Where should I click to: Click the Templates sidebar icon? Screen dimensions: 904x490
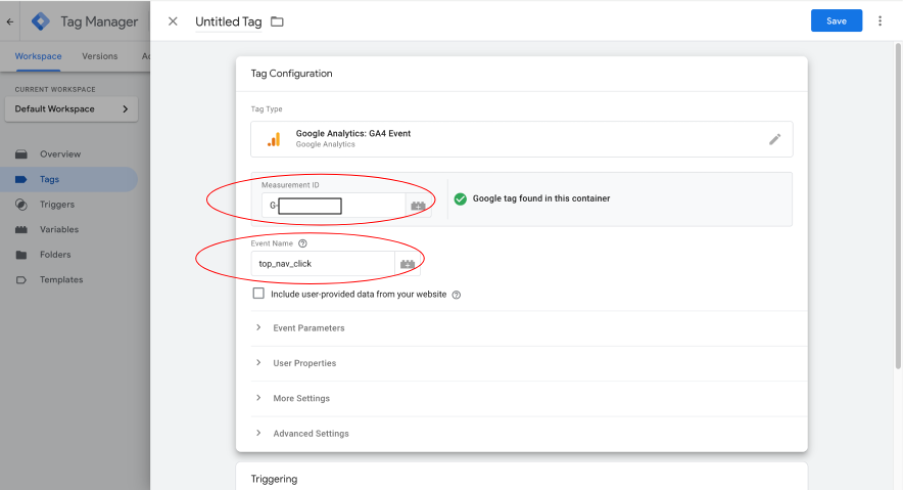(21, 280)
